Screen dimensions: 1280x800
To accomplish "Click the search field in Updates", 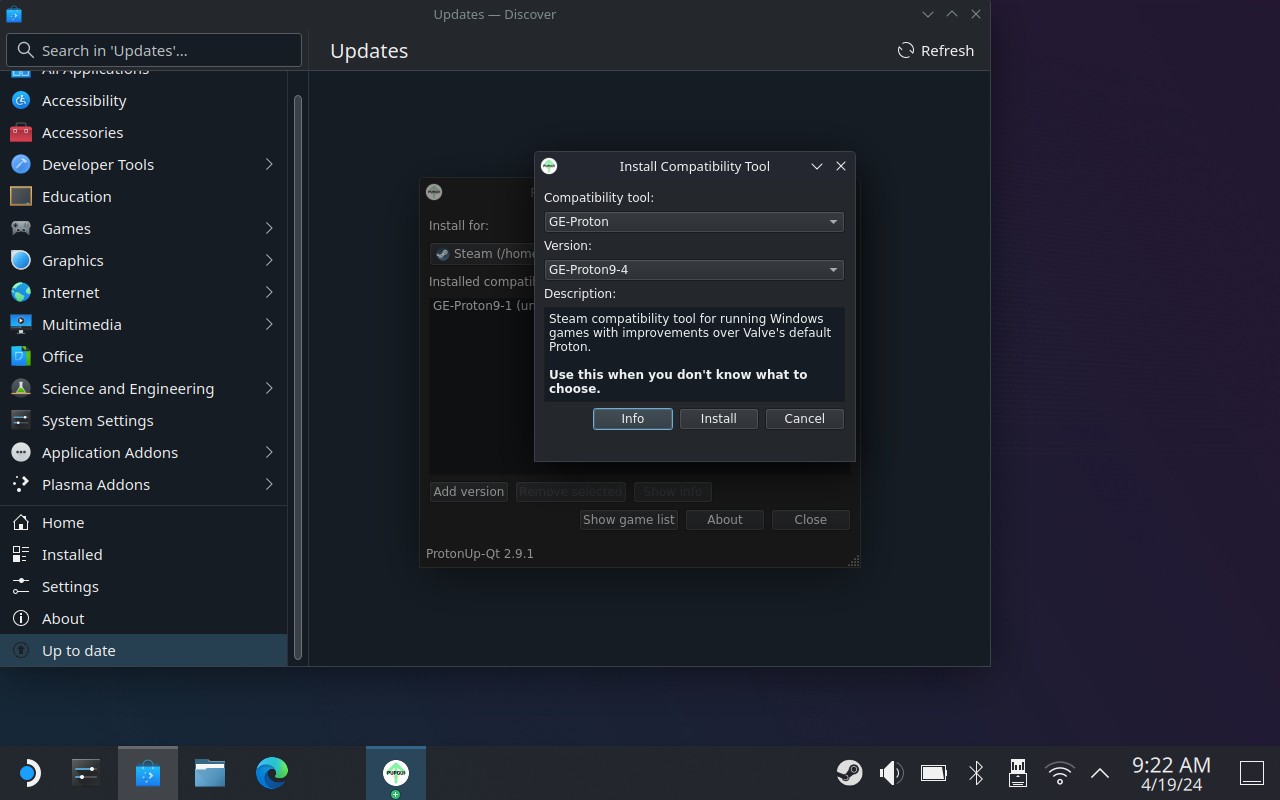I will pos(154,50).
